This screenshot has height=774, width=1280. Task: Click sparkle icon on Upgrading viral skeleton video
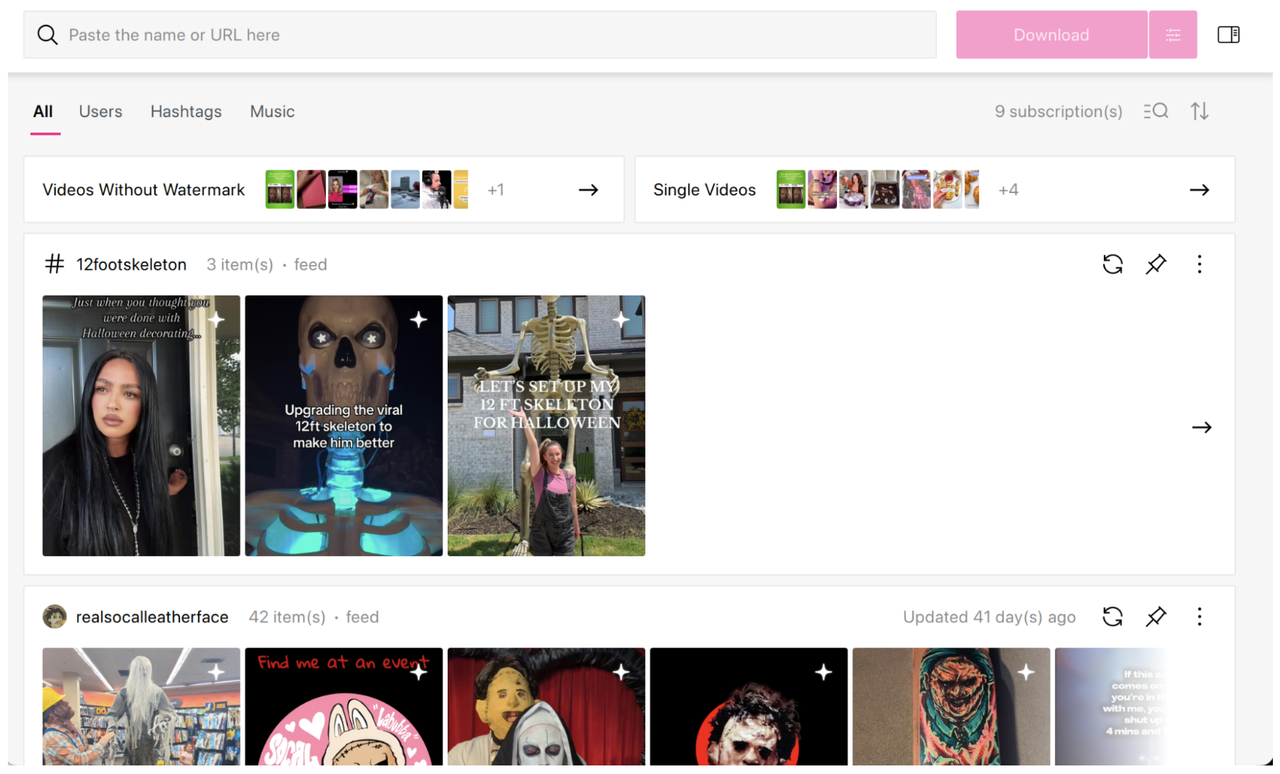[x=419, y=320]
